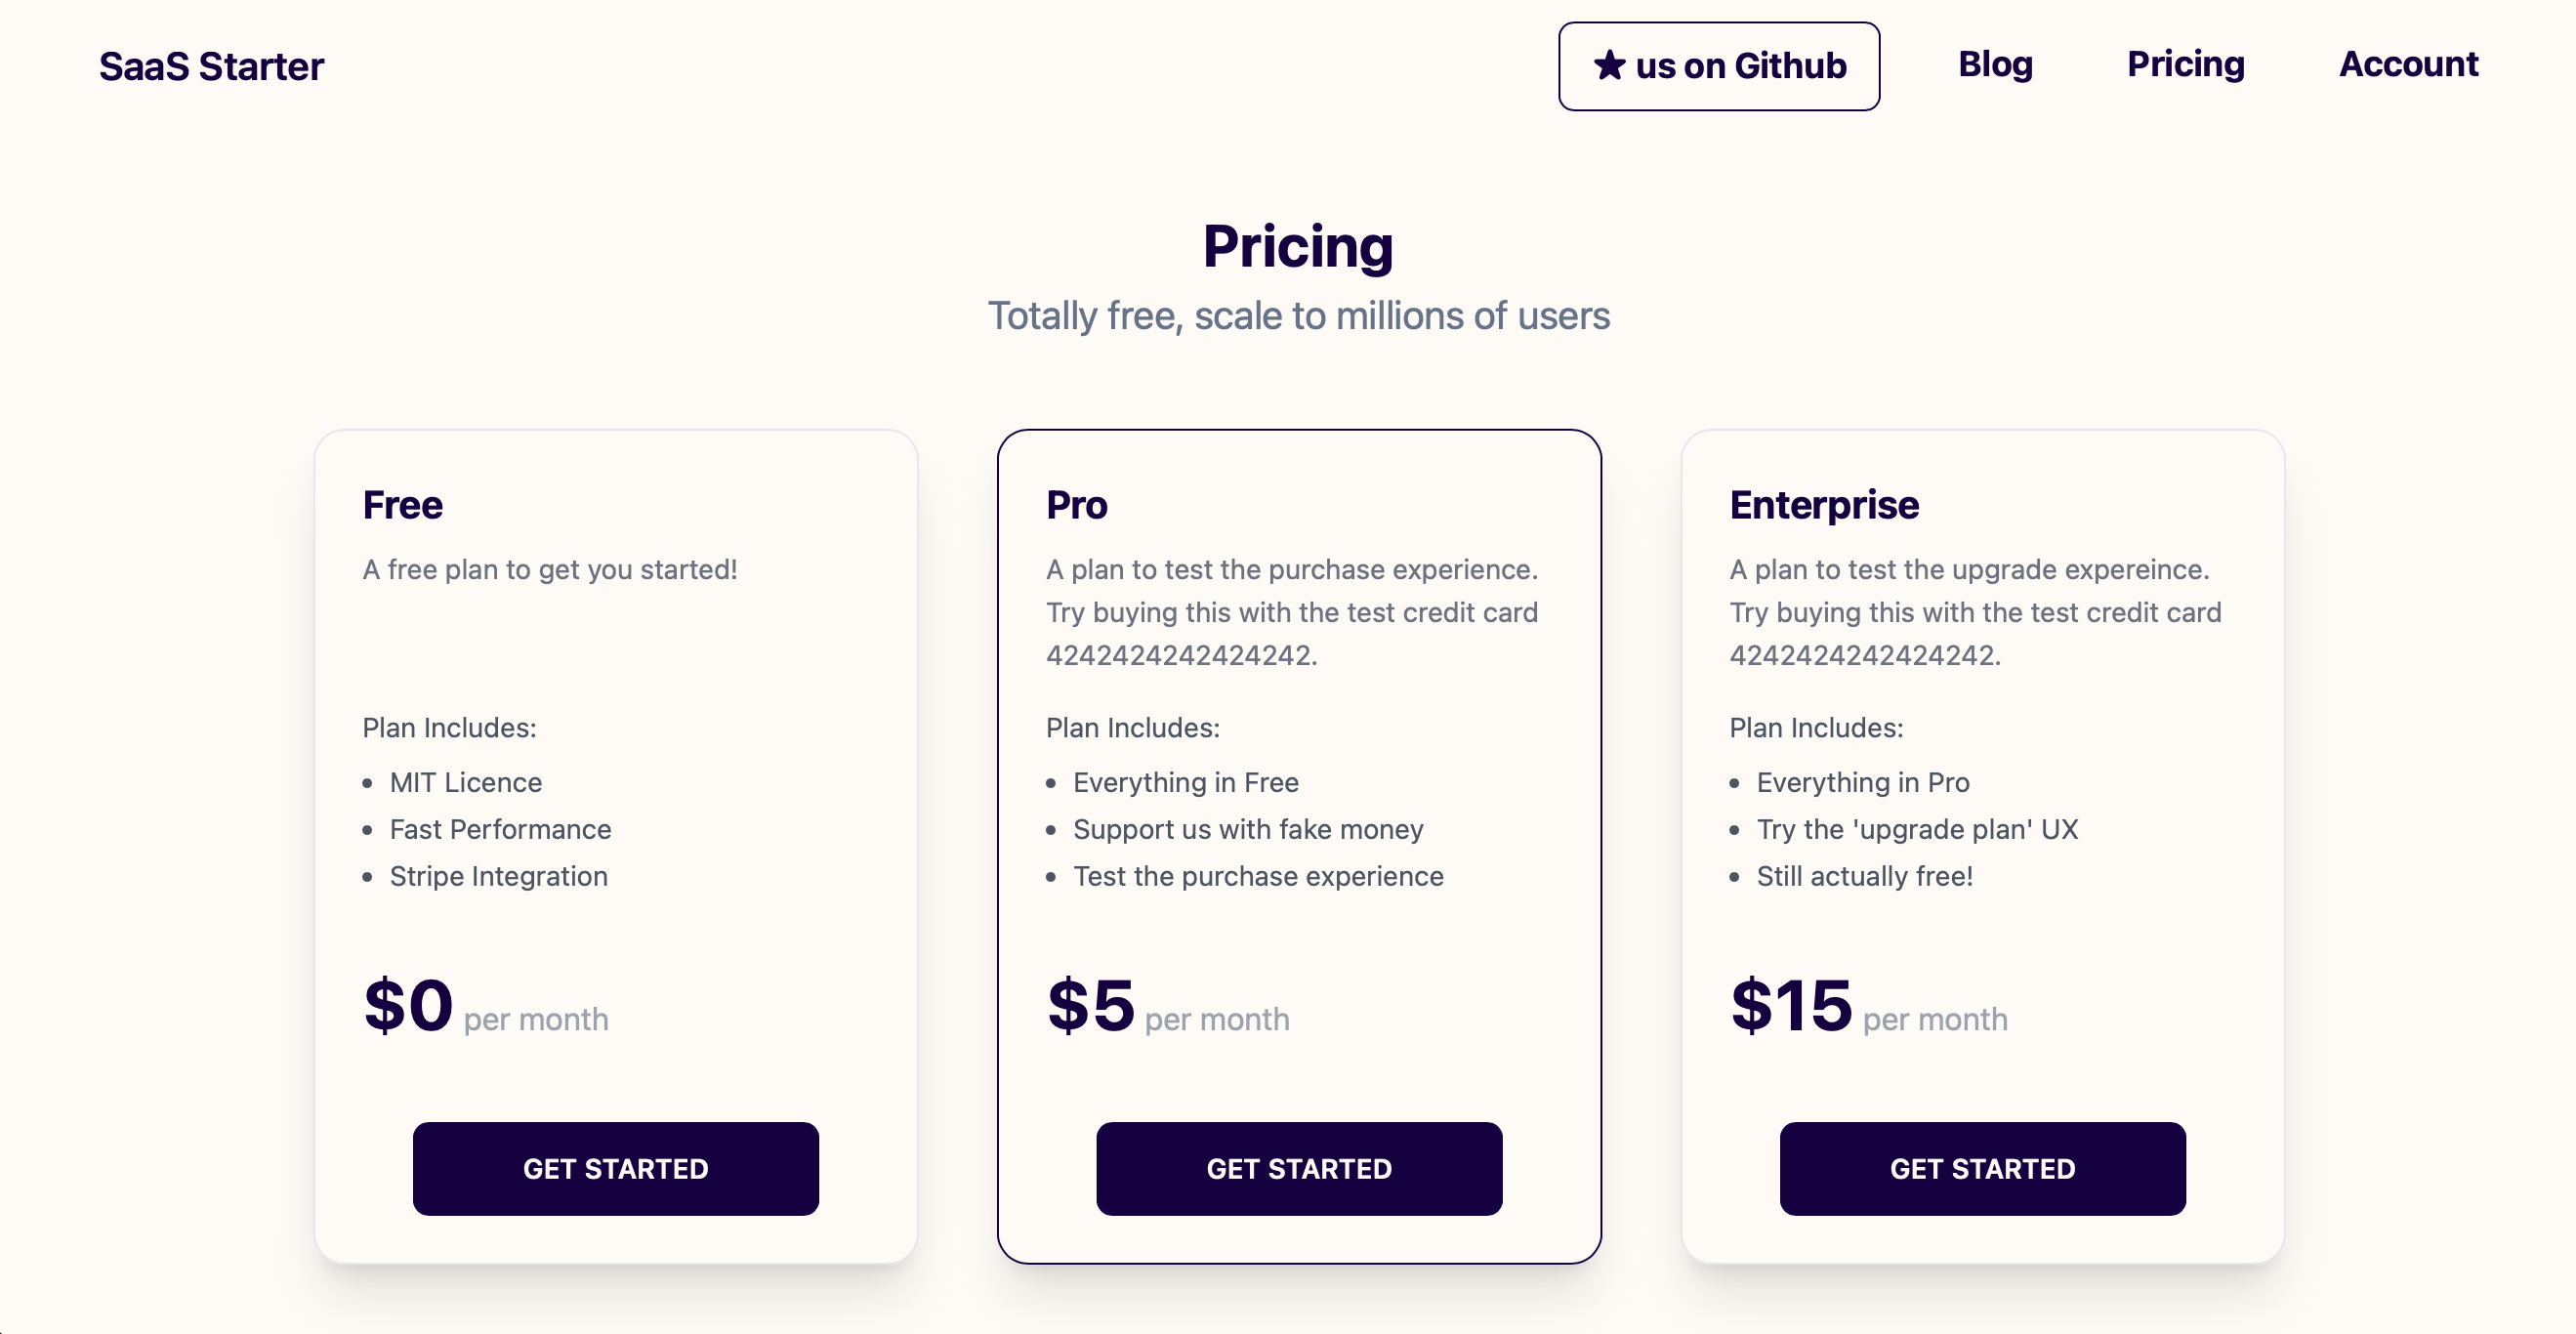Open the Account page

click(x=2408, y=65)
